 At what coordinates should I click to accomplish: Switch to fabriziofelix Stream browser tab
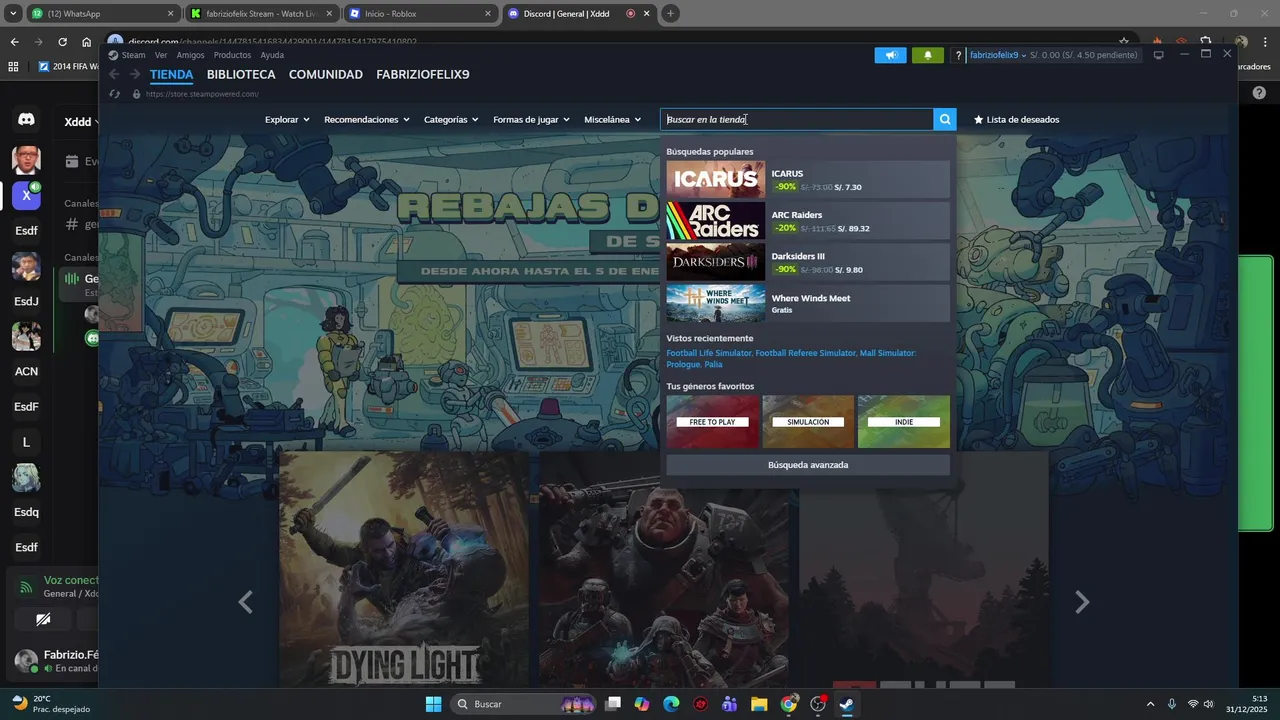tap(261, 14)
